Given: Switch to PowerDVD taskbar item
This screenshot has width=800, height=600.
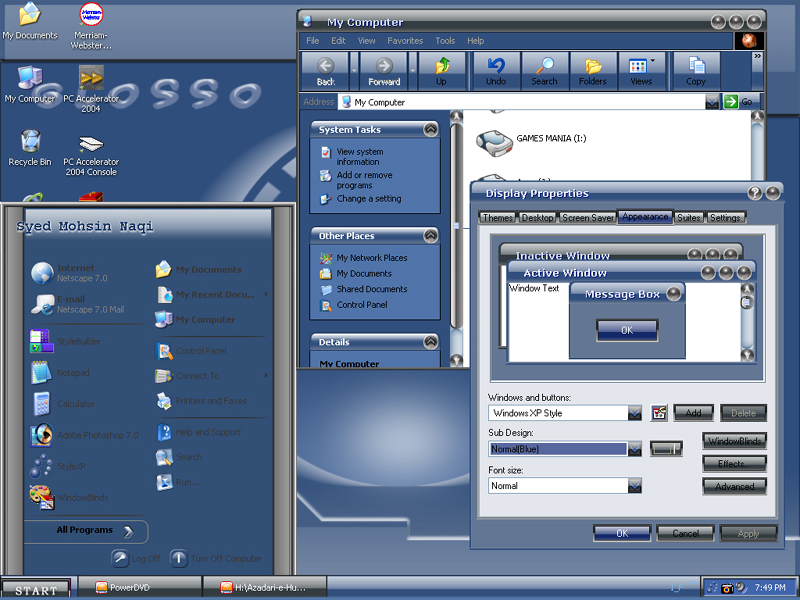Looking at the screenshot, I should [x=140, y=588].
